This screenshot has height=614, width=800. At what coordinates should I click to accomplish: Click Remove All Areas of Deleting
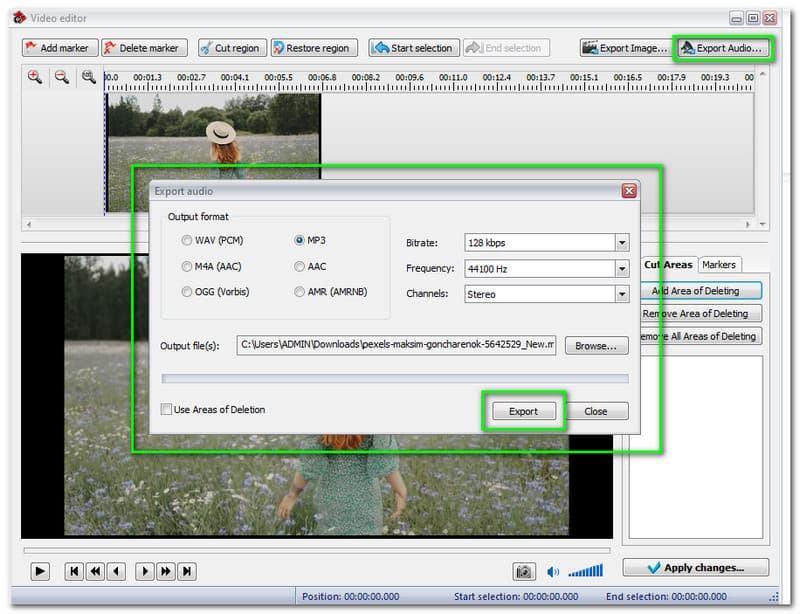tap(701, 336)
